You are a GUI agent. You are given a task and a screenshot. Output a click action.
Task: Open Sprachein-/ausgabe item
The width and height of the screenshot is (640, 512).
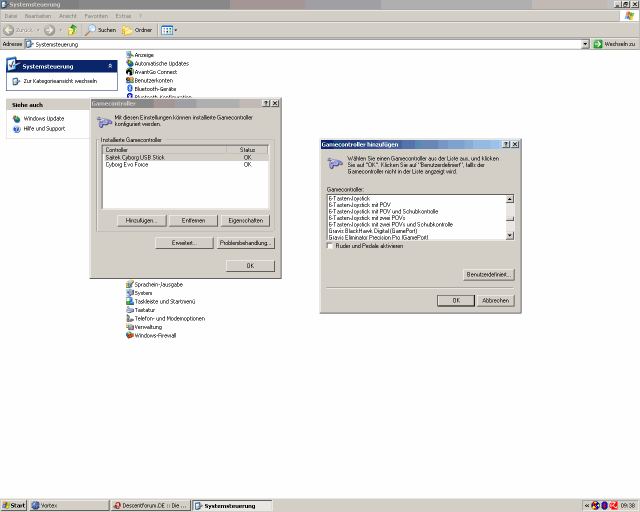coord(155,285)
